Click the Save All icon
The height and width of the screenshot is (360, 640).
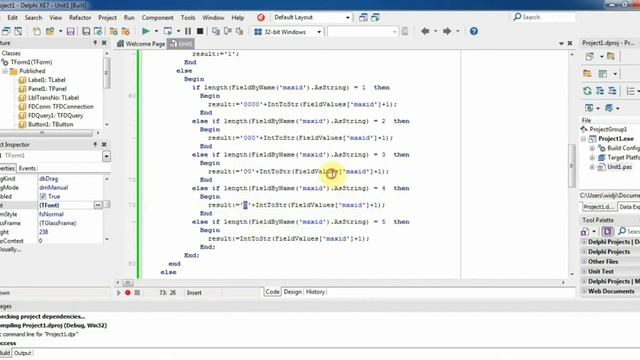(86, 31)
